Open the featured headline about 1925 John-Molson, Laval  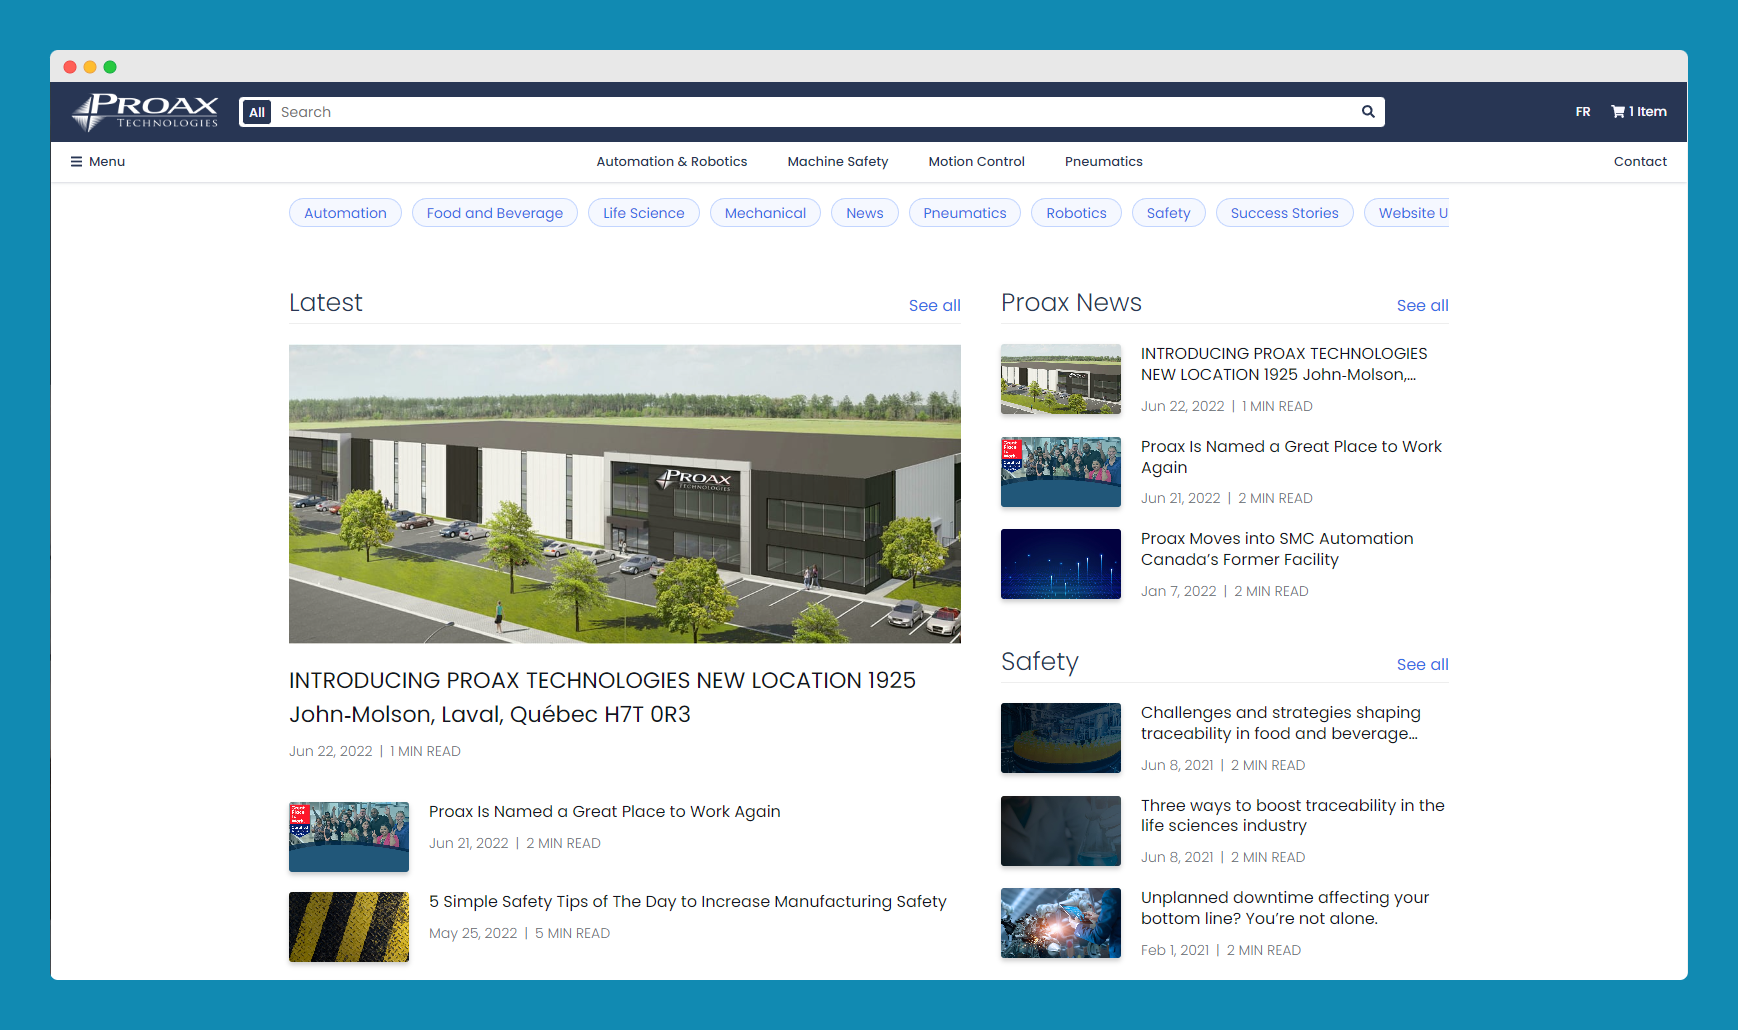602,697
